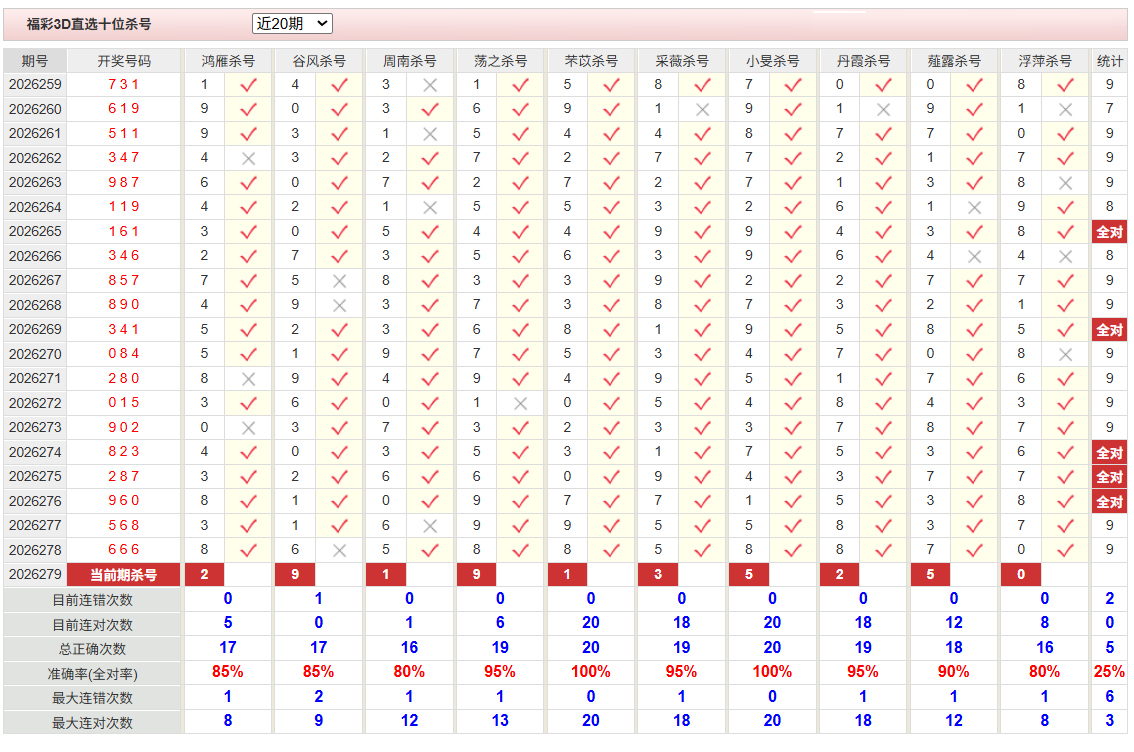The height and width of the screenshot is (752, 1134).
Task: Click the check mark for 丹霞杀号 in row 2026276
Action: click(883, 501)
